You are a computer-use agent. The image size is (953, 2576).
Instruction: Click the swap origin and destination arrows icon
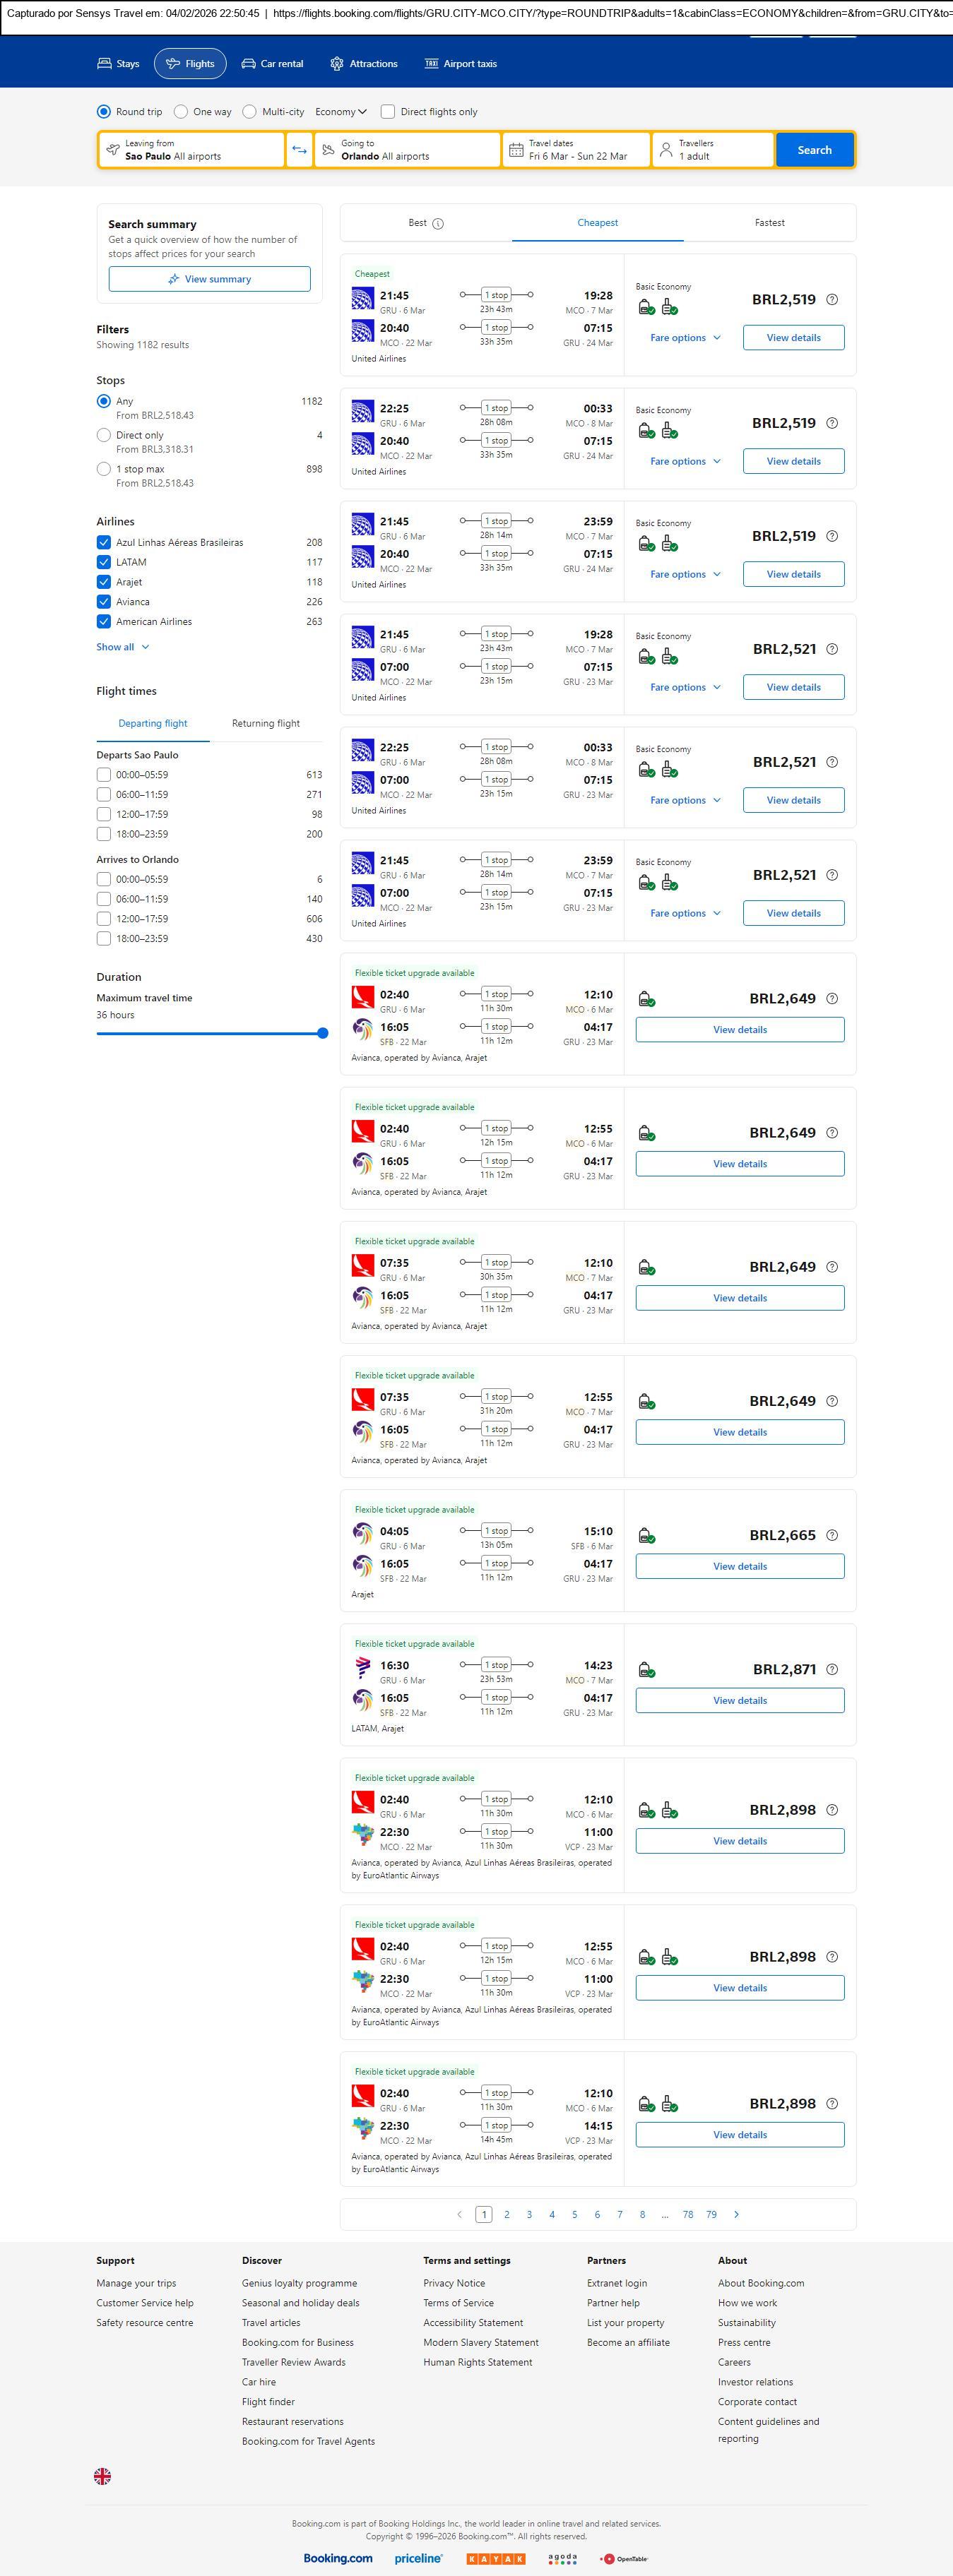[x=299, y=150]
